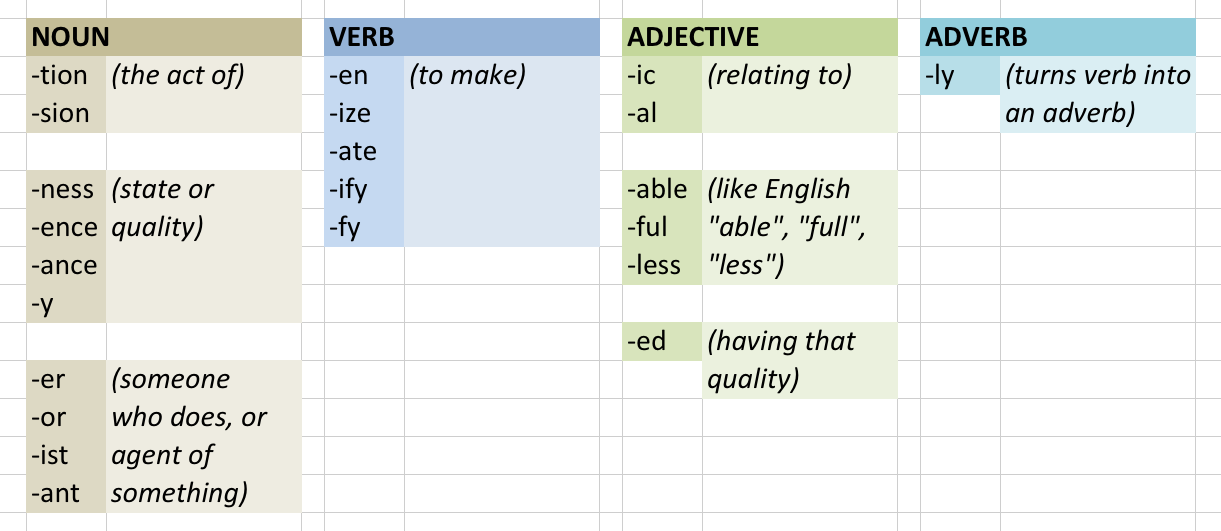The height and width of the screenshot is (531, 1221).
Task: Select the -ness suffix cell
Action: click(x=66, y=190)
